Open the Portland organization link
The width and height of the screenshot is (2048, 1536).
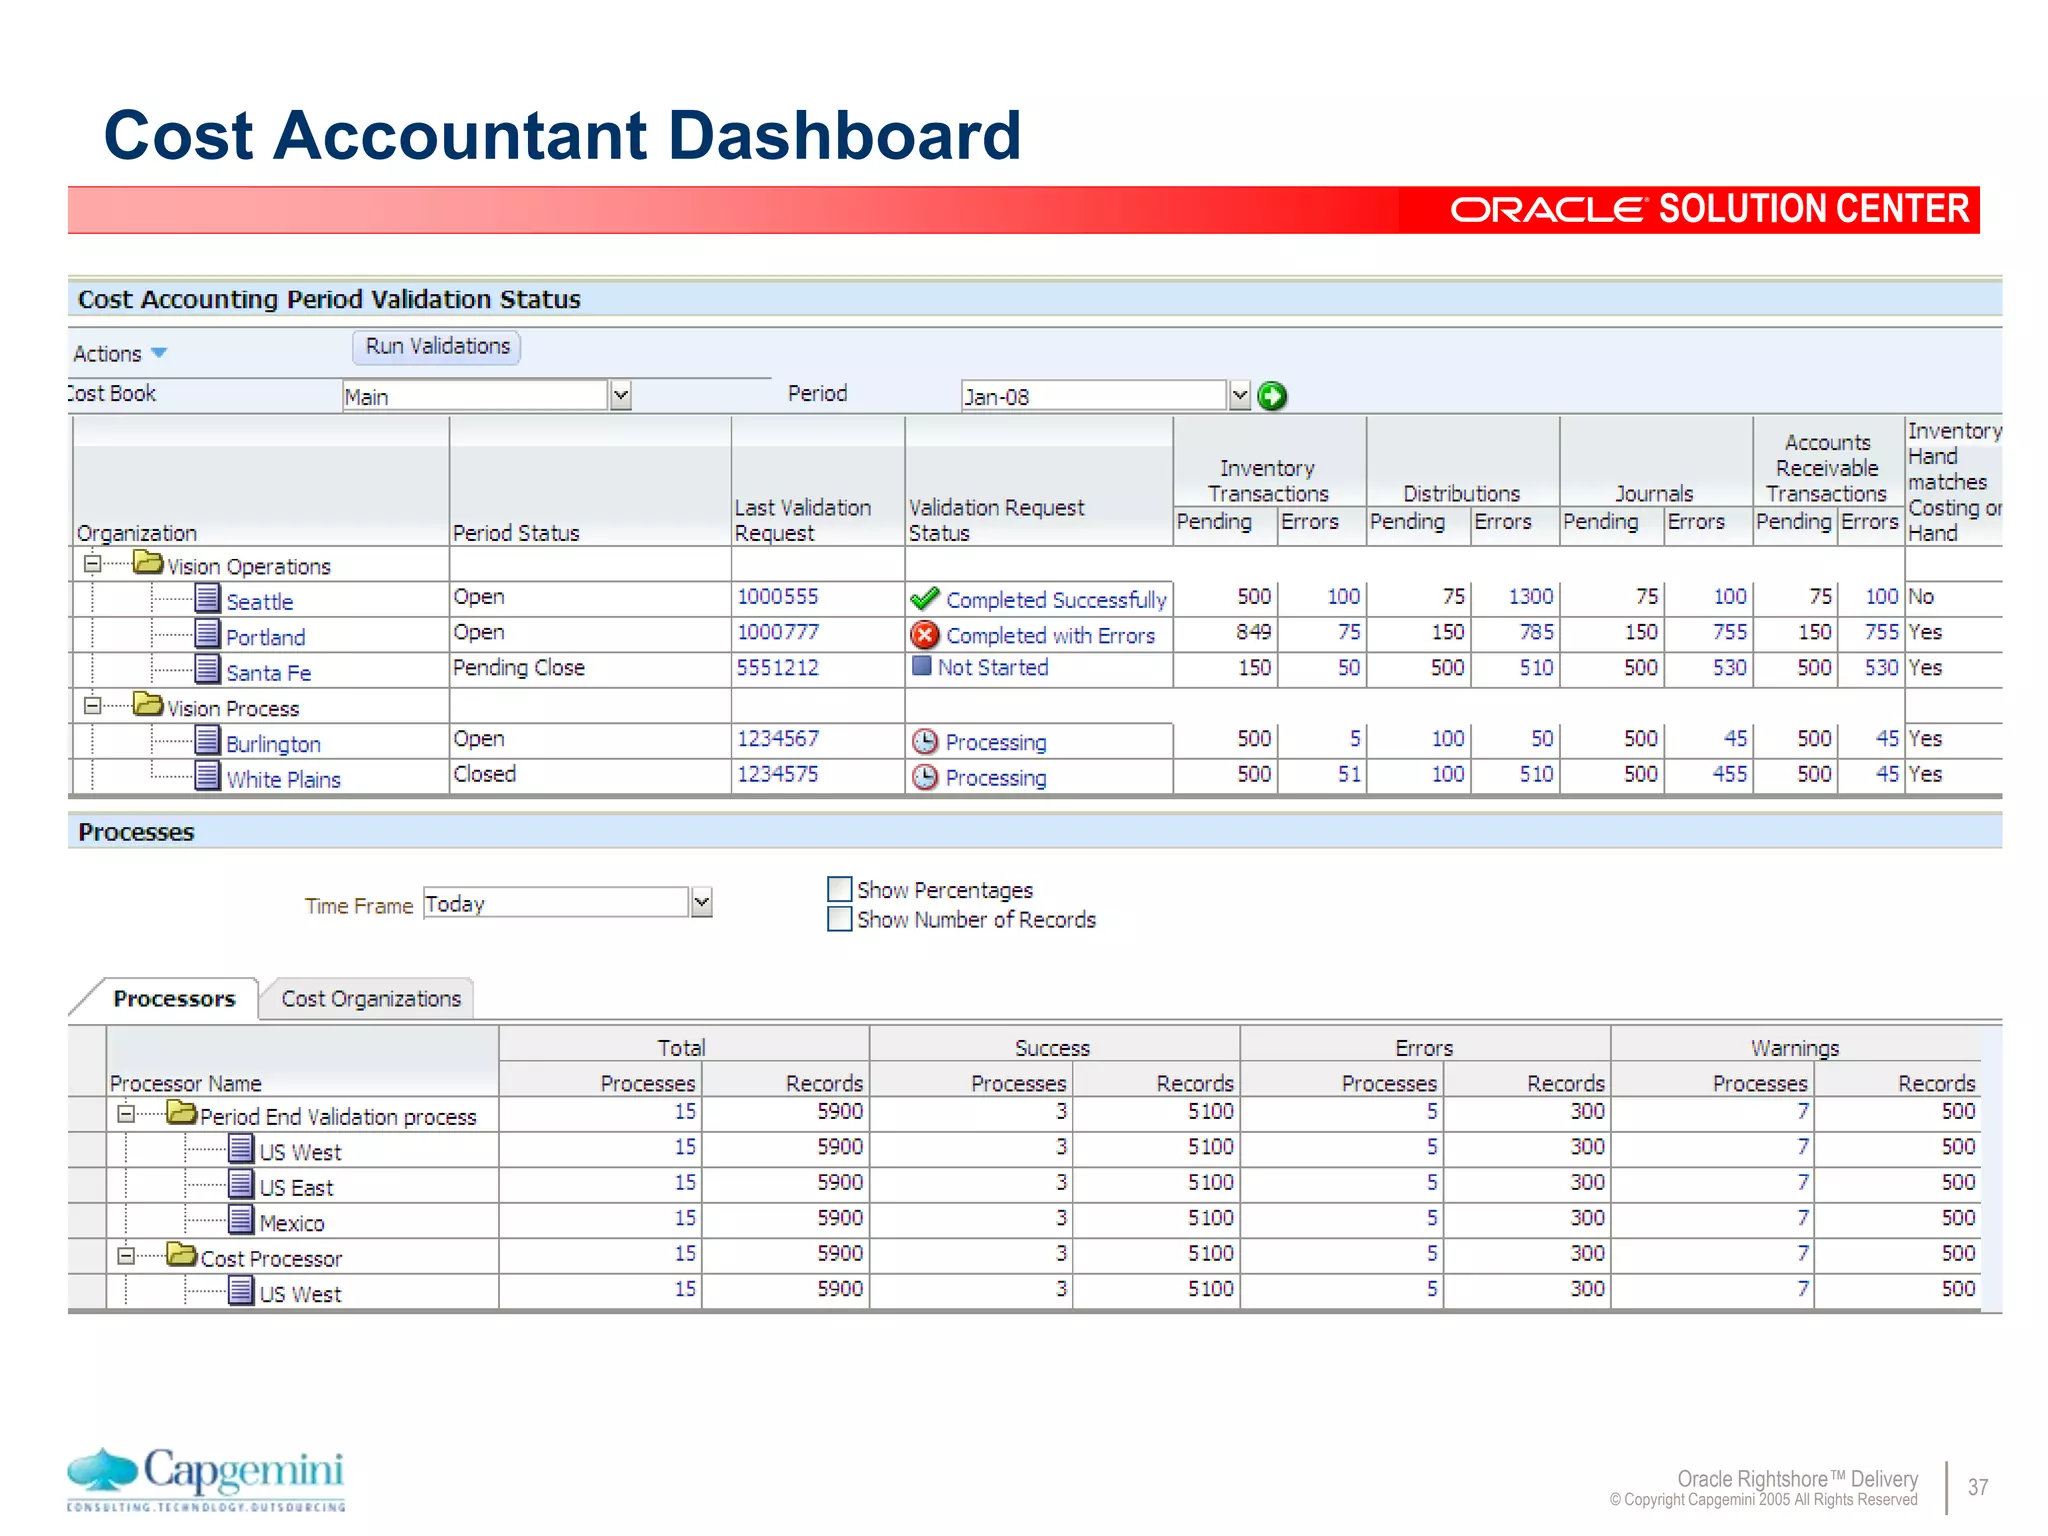tap(265, 637)
